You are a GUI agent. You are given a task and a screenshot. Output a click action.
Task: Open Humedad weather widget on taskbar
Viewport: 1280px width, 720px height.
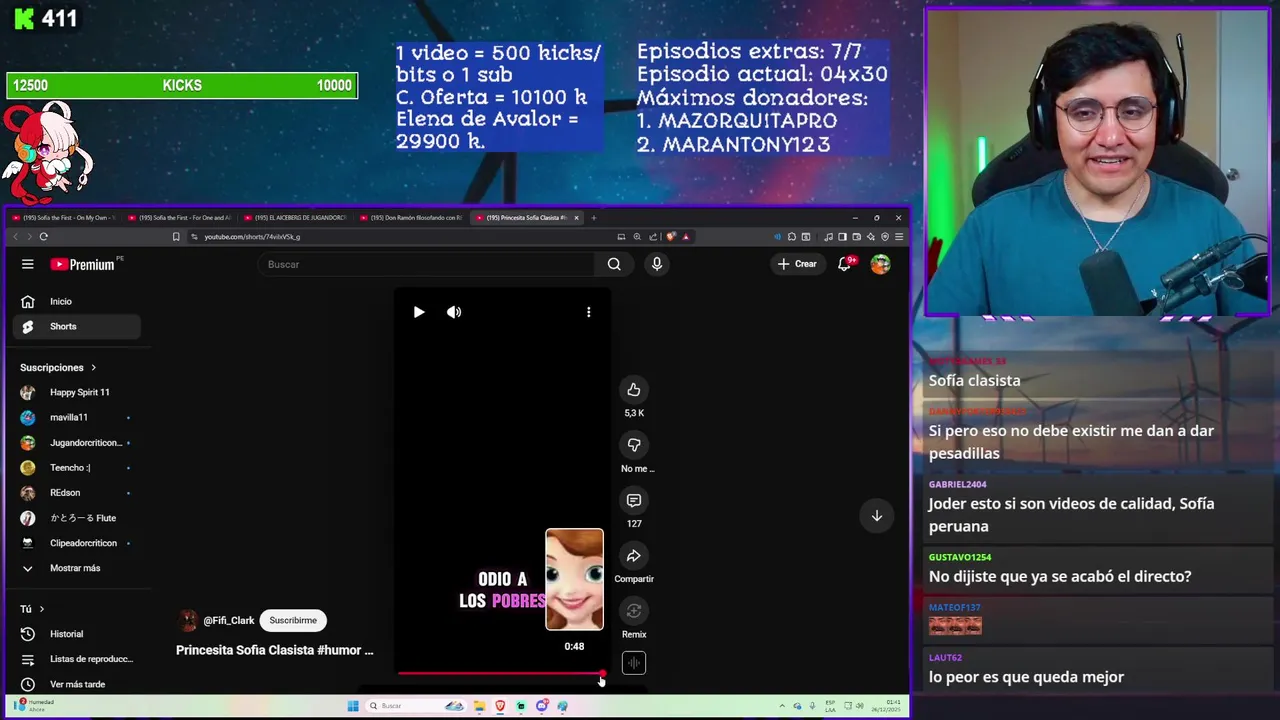tap(35, 705)
